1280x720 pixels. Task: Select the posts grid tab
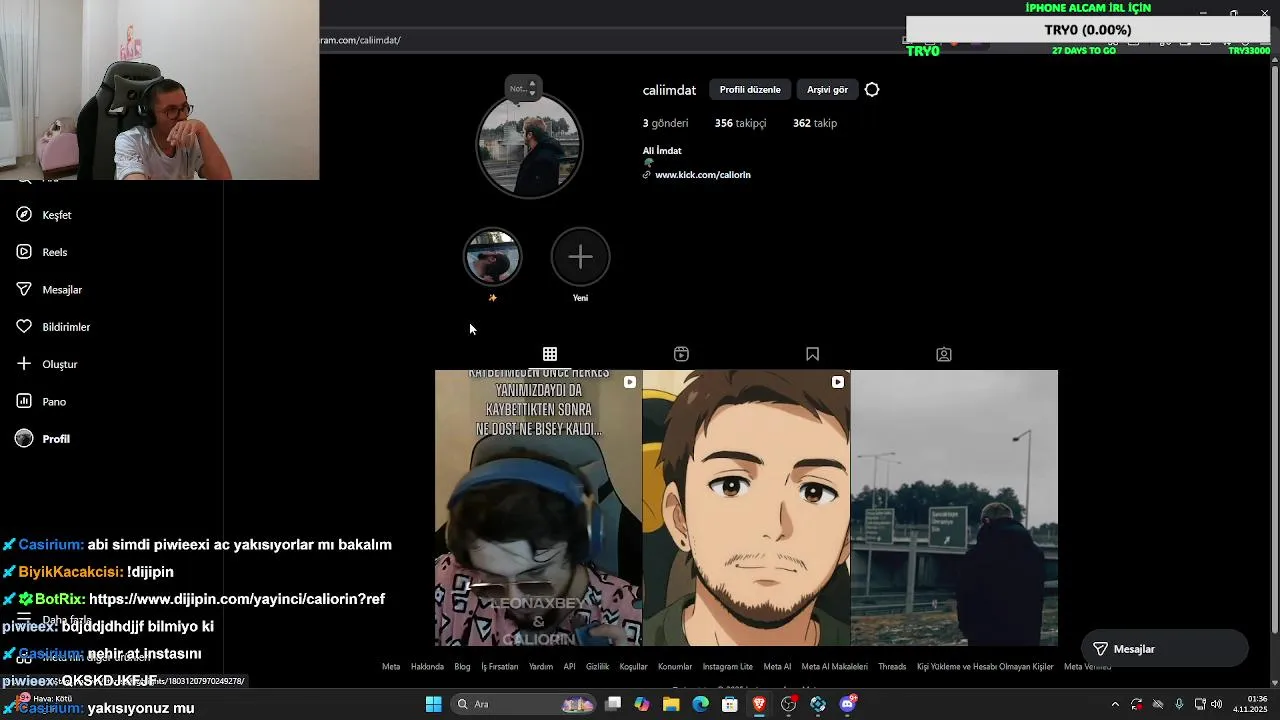[550, 354]
